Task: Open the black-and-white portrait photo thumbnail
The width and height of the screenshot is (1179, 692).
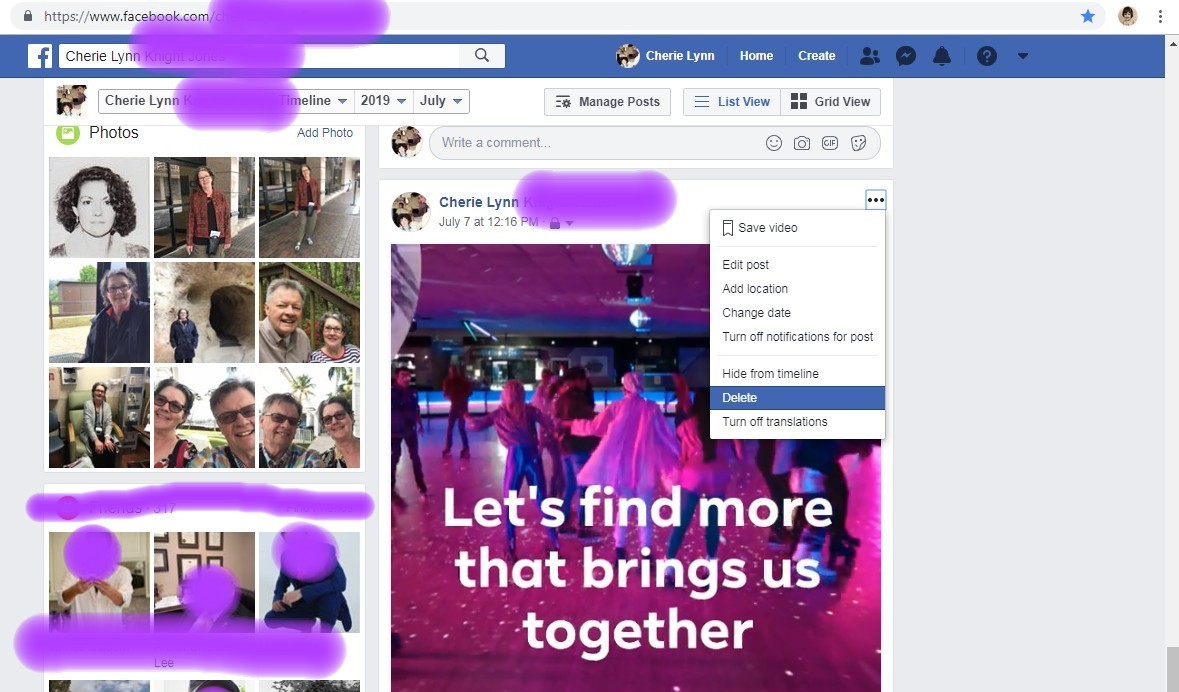Action: (x=99, y=207)
